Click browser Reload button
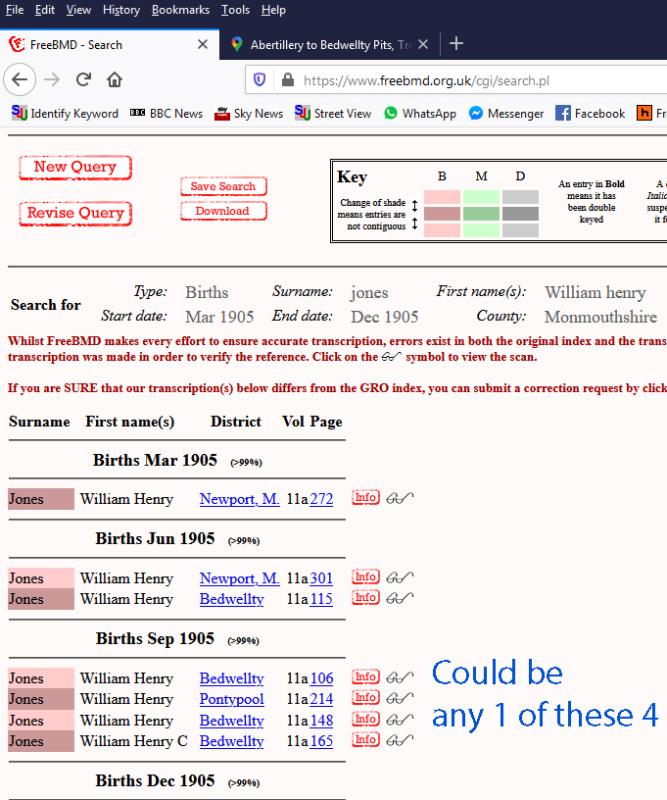 coord(83,80)
